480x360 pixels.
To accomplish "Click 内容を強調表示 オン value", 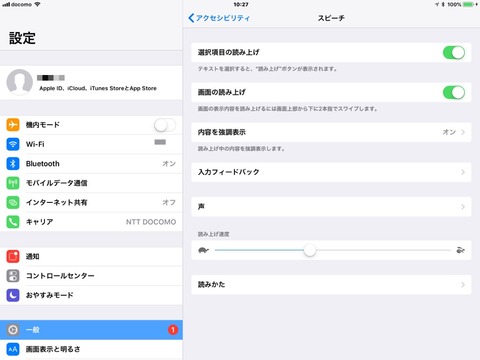I will click(449, 132).
